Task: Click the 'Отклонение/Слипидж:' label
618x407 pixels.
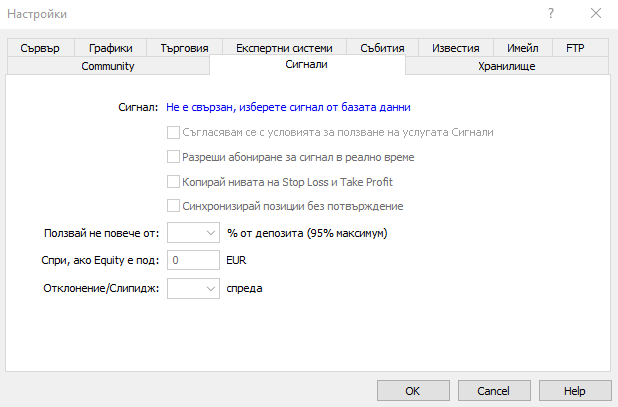Action: coord(101,288)
